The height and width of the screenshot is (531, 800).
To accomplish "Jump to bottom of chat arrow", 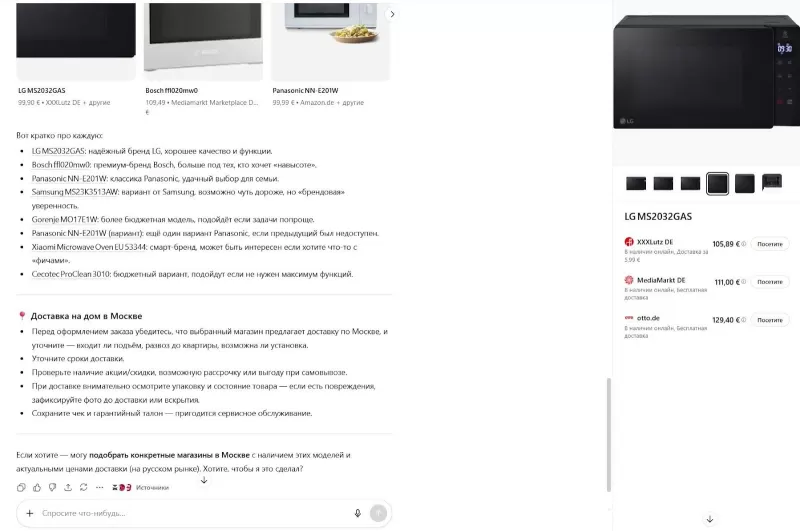I will [x=204, y=480].
